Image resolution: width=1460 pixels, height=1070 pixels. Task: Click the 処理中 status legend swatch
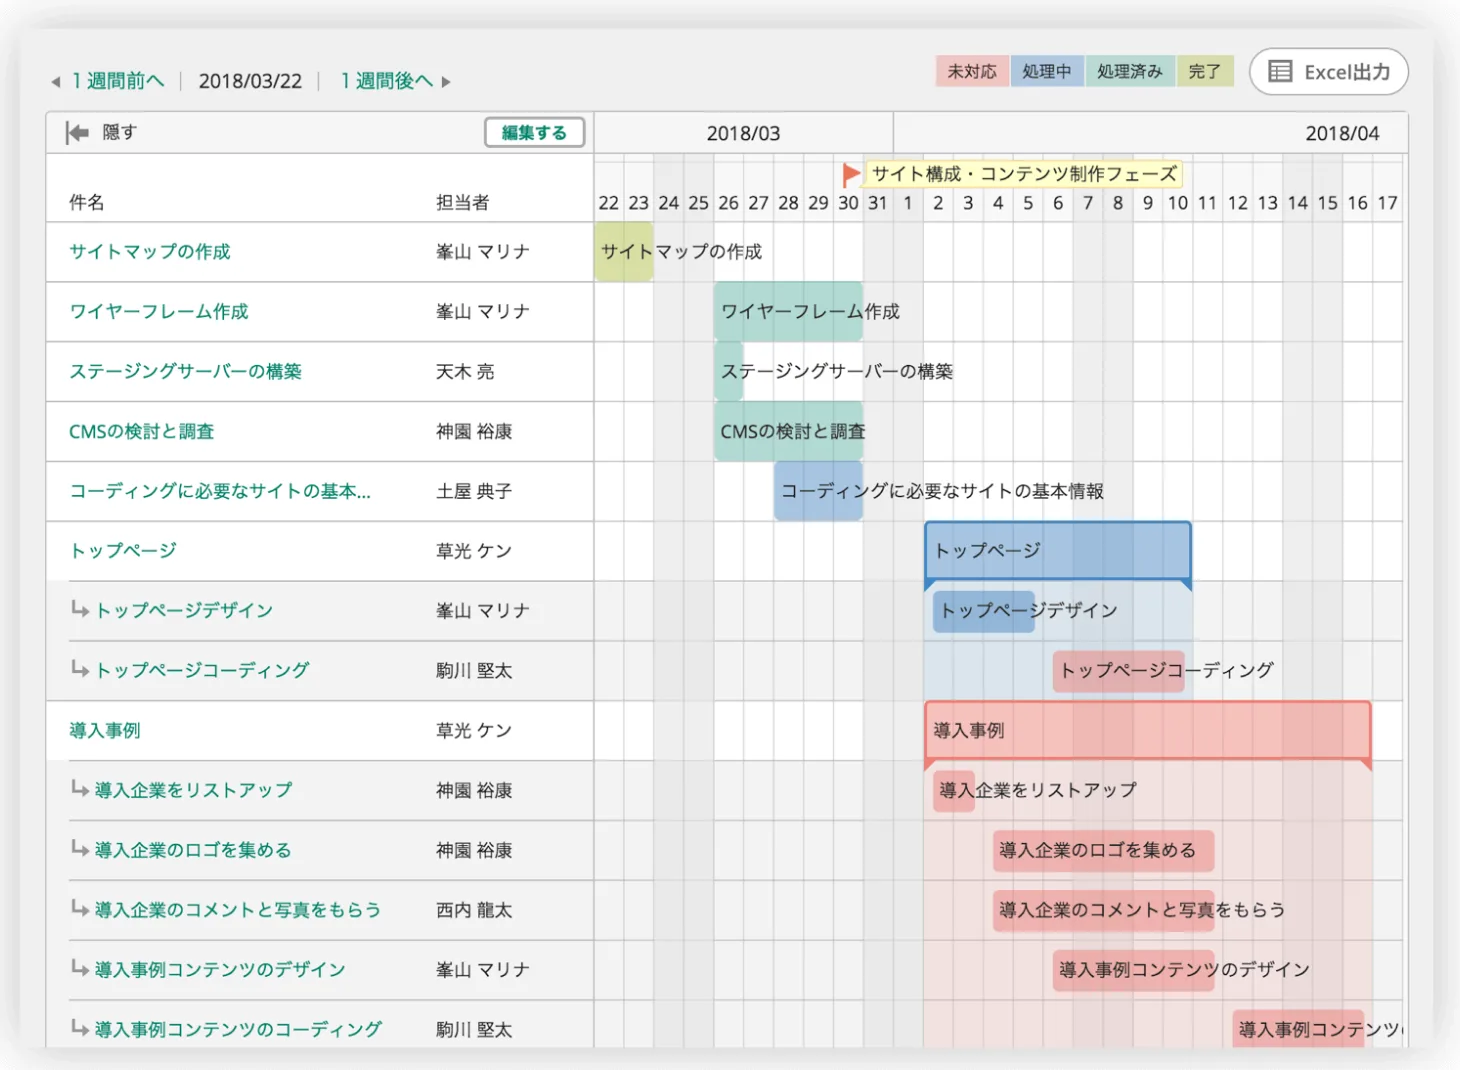coord(1047,71)
